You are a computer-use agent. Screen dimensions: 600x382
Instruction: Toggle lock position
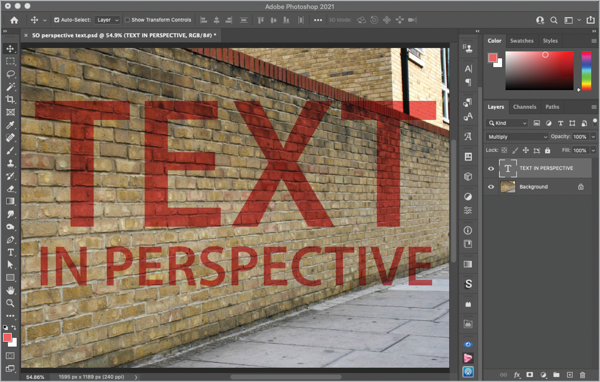(526, 150)
